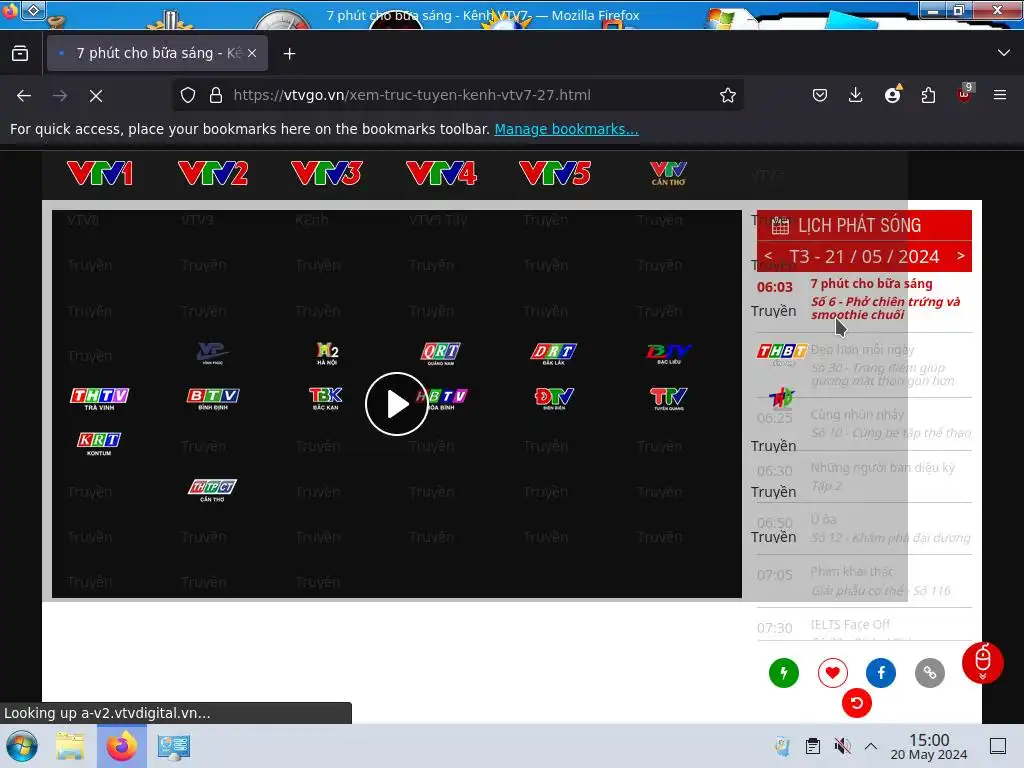This screenshot has width=1024, height=768.
Task: Open a new browser tab
Action: (289, 54)
